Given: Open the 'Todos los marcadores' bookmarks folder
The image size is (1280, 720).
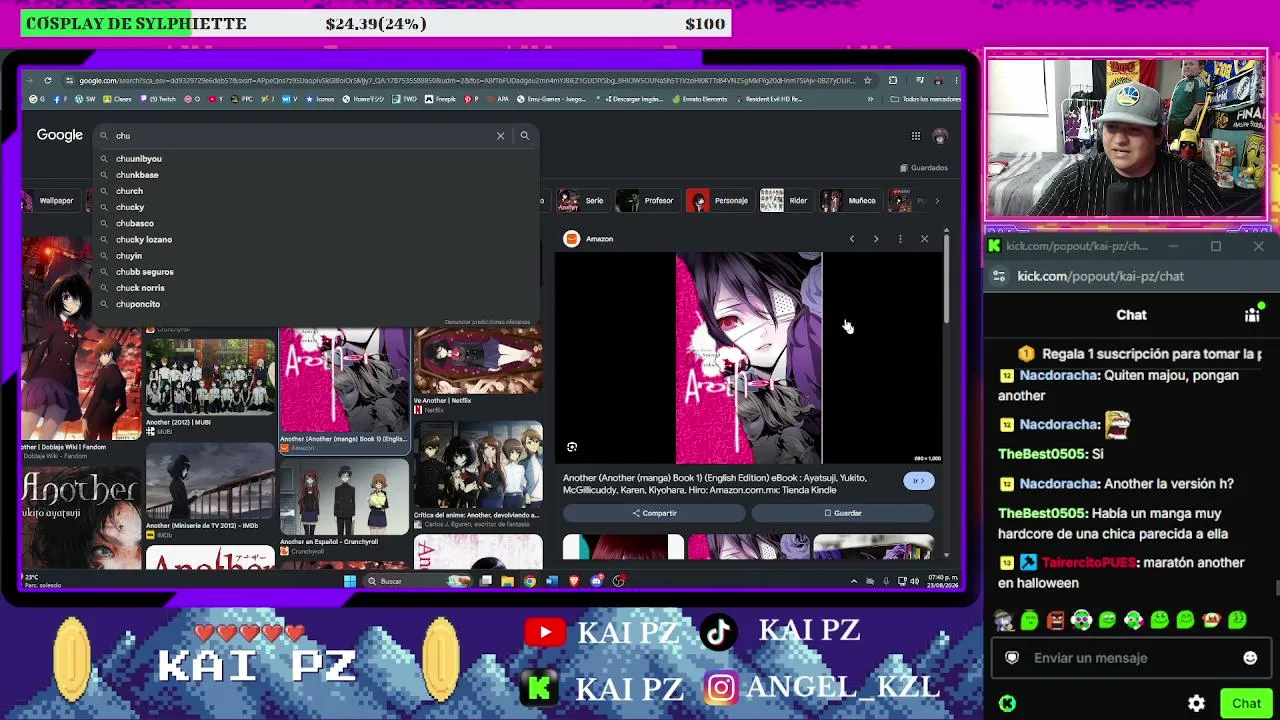Looking at the screenshot, I should [x=924, y=99].
